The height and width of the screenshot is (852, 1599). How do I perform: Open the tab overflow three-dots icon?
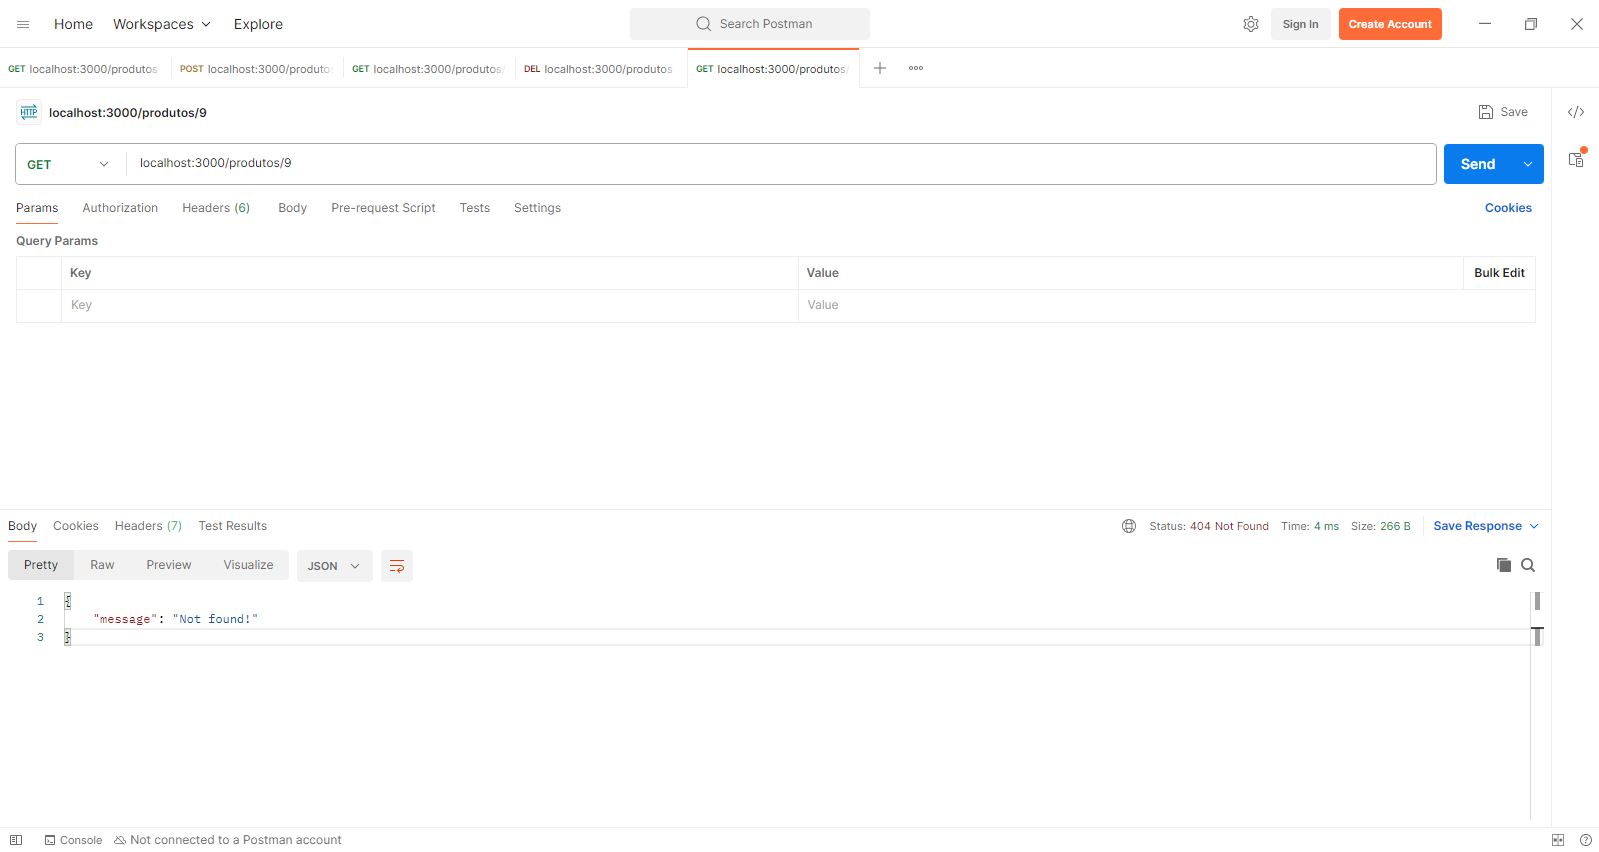click(916, 68)
